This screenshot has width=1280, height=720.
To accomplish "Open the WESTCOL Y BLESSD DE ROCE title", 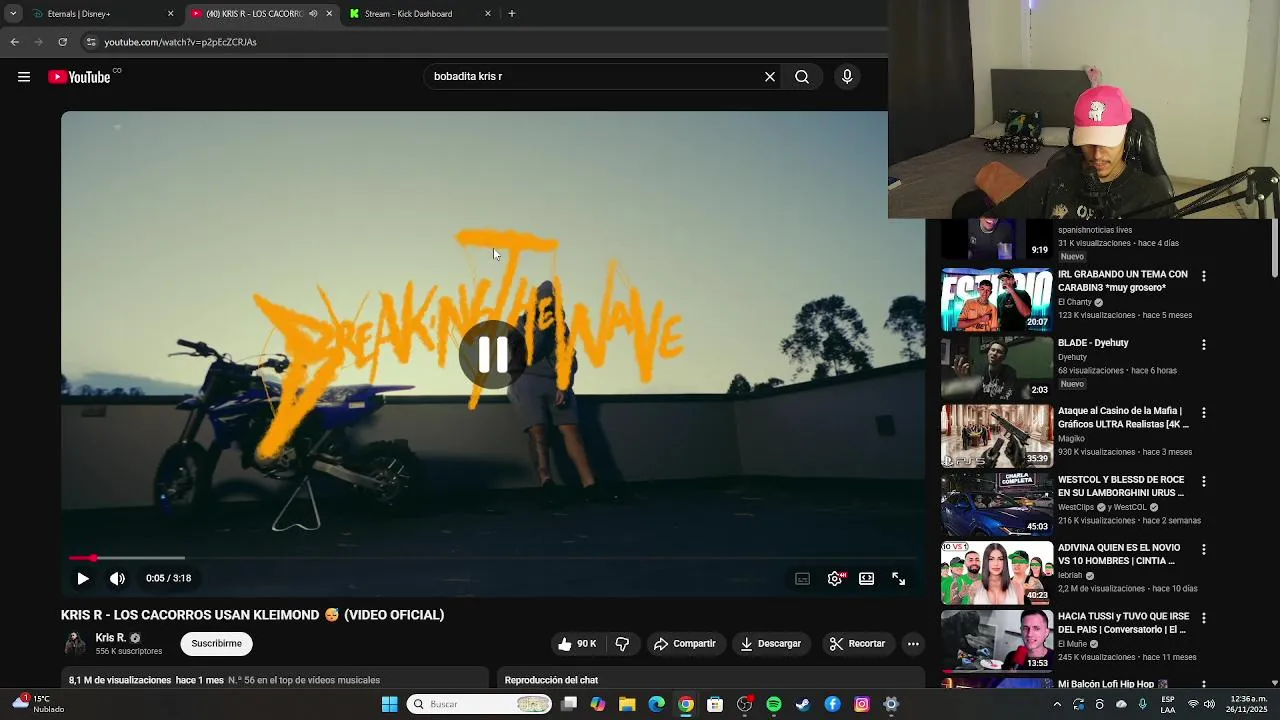I will click(x=1121, y=486).
